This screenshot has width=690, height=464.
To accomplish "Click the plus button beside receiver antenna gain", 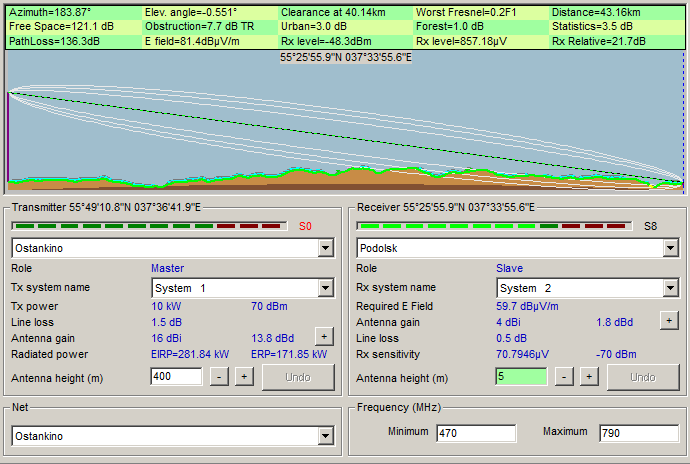I will [x=668, y=320].
